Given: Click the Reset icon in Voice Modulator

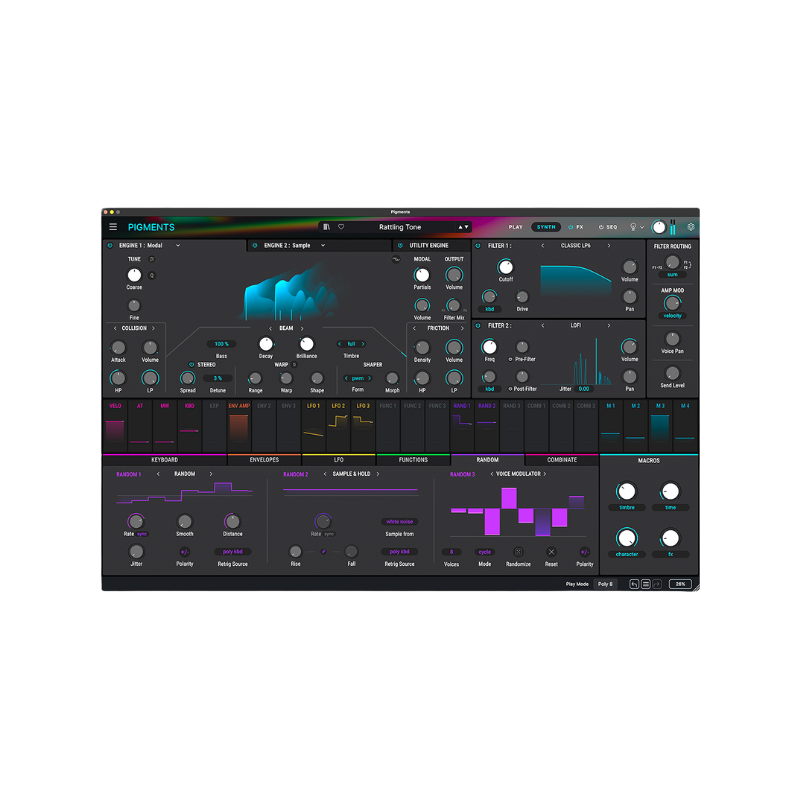Looking at the screenshot, I should tap(551, 551).
